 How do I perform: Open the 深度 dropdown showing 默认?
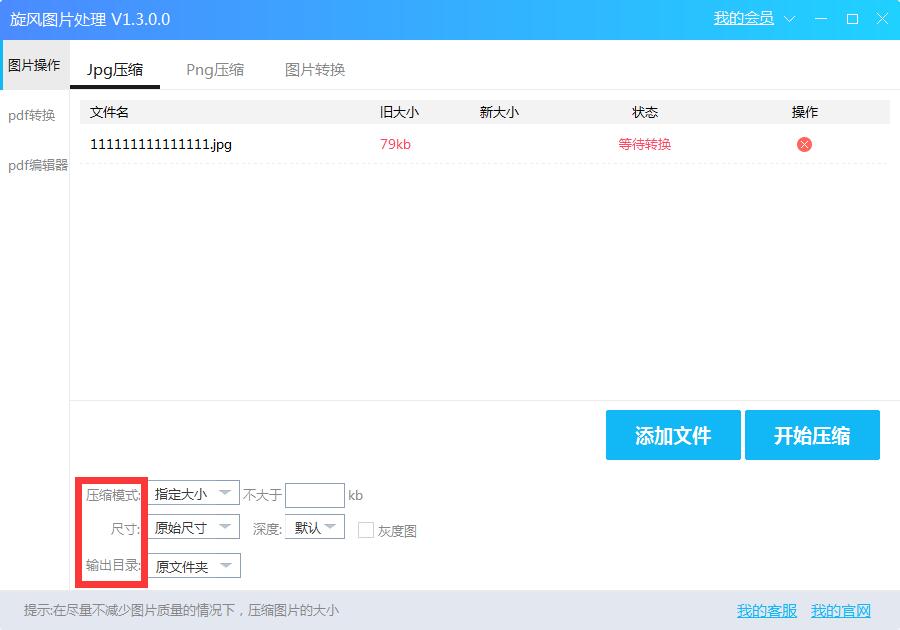[x=314, y=527]
